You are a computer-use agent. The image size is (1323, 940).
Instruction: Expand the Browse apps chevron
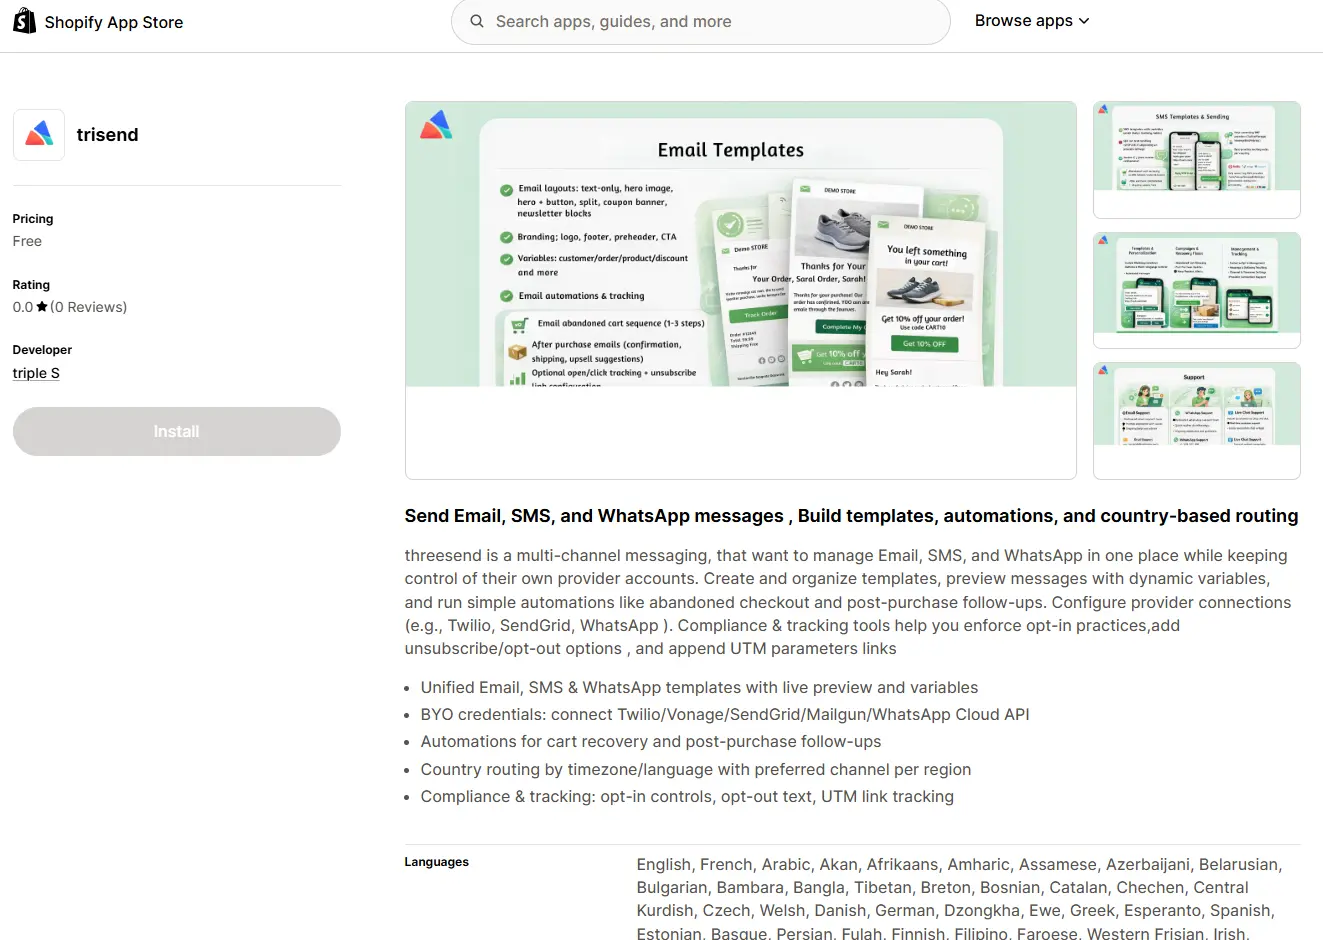[x=1084, y=21]
